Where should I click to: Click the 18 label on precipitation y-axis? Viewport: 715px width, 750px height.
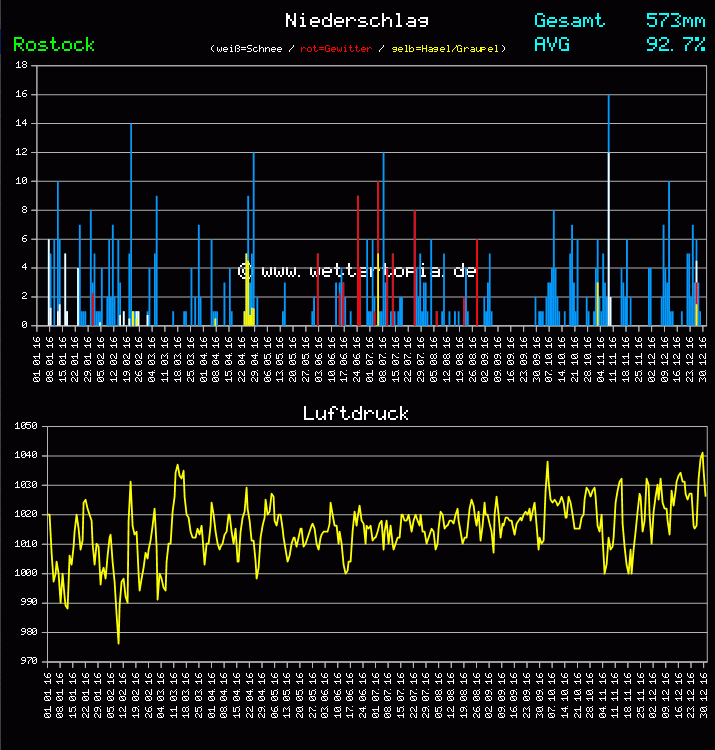point(22,66)
